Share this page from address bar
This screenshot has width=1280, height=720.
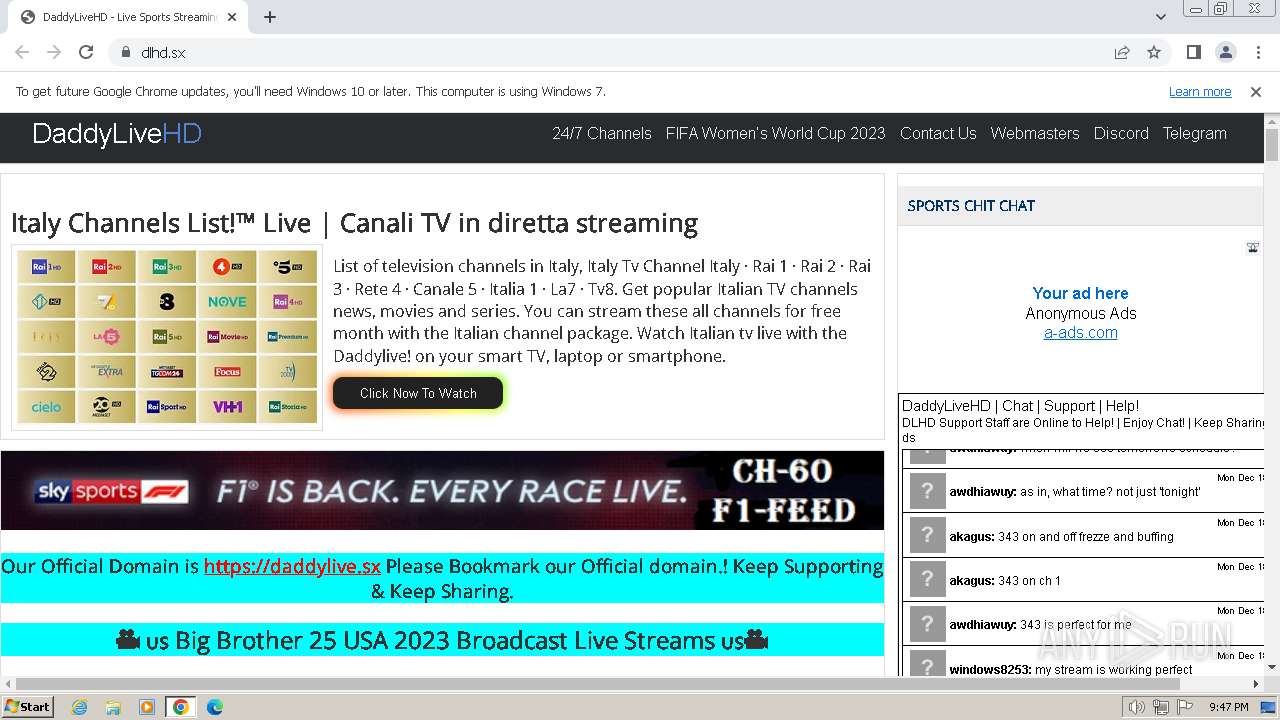pos(1122,52)
